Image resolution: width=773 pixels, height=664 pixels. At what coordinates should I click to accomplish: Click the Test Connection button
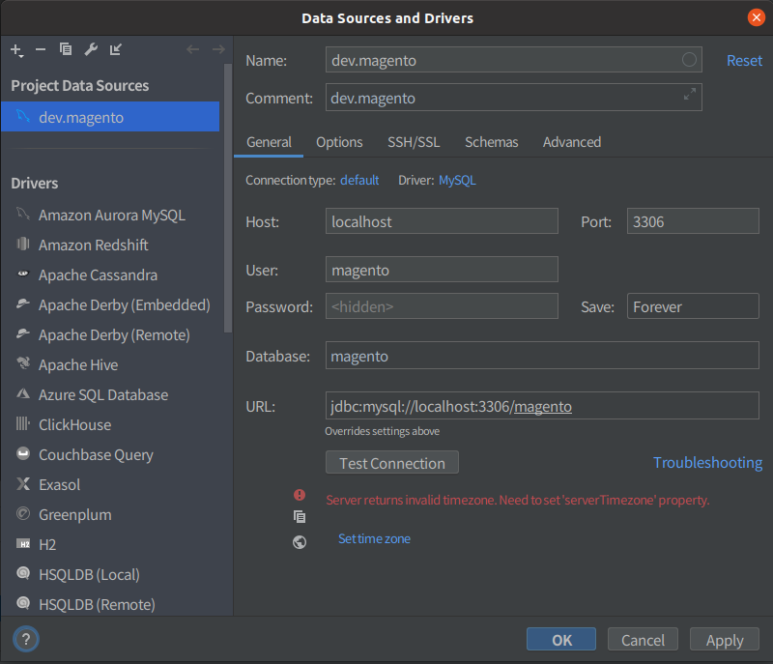tap(392, 462)
